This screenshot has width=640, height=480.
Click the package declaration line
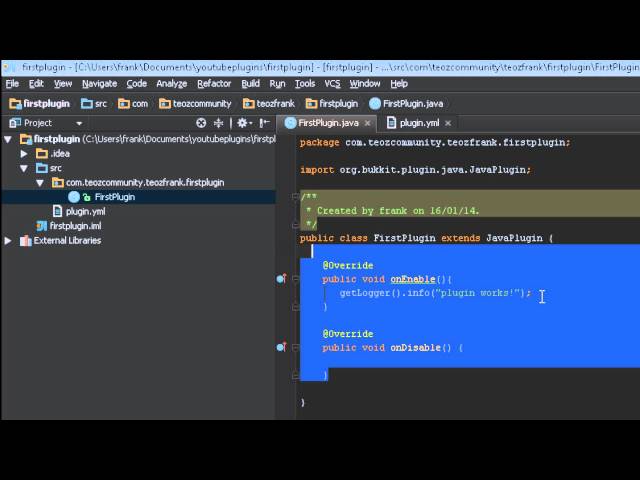(x=435, y=142)
